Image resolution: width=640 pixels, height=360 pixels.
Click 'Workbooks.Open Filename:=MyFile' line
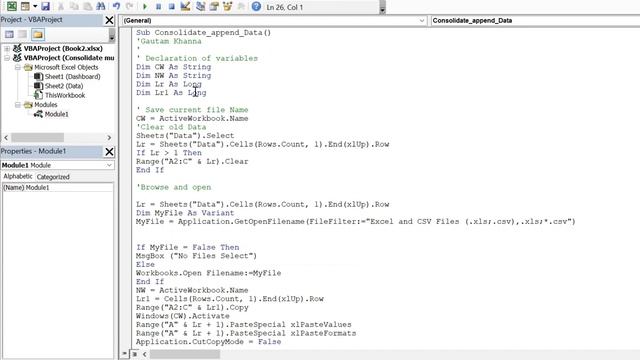pos(209,273)
